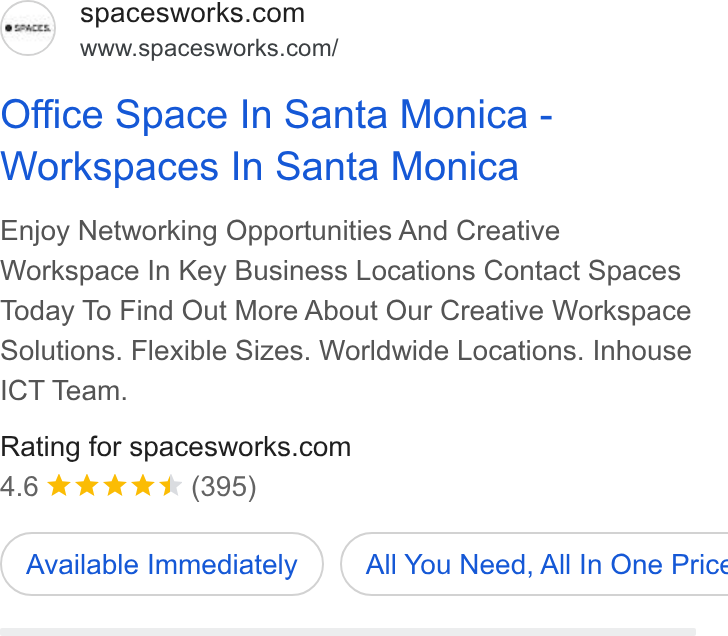728x636 pixels.
Task: Click the 4.6 rating score
Action: (19, 487)
